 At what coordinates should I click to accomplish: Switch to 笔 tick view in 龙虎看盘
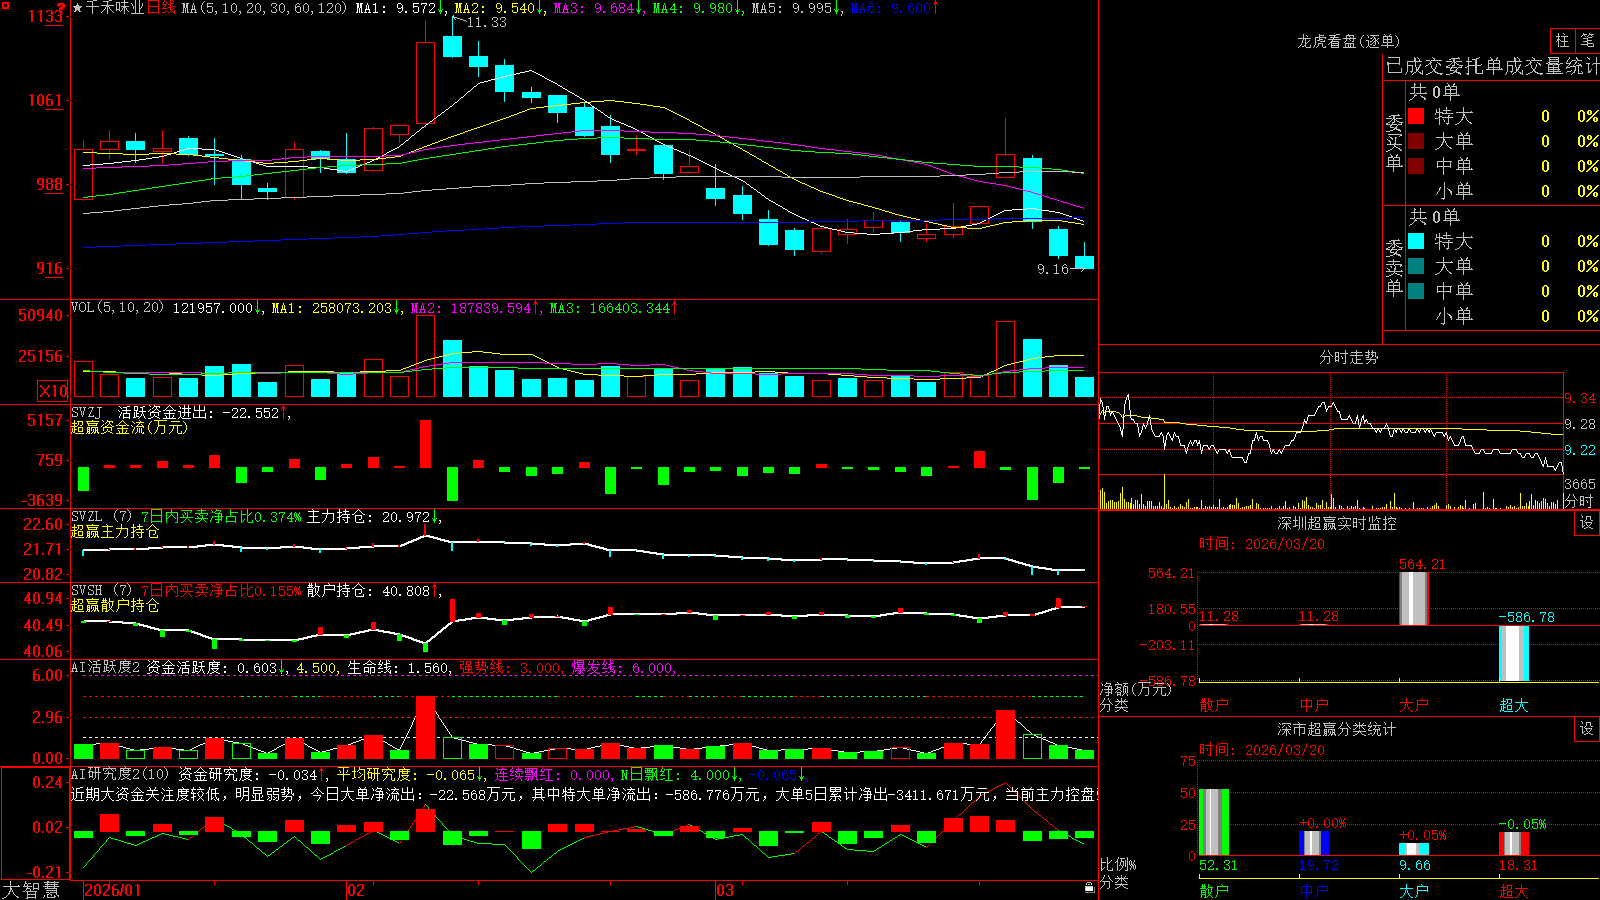[1588, 40]
